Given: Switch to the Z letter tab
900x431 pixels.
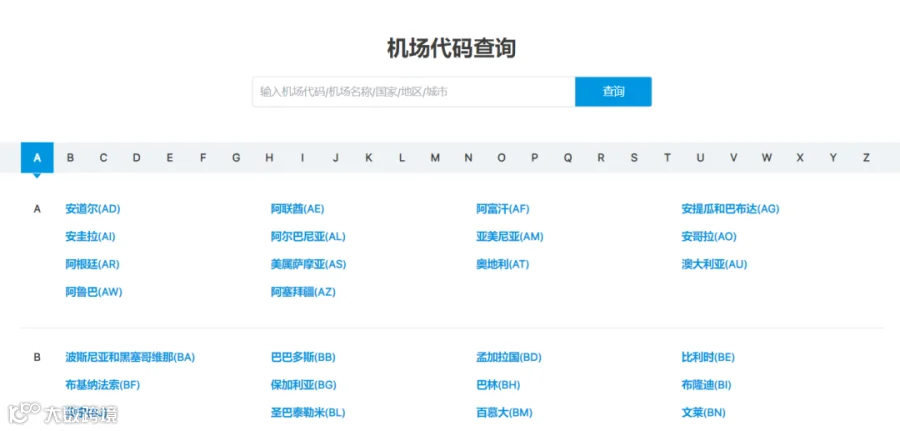Looking at the screenshot, I should point(866,158).
